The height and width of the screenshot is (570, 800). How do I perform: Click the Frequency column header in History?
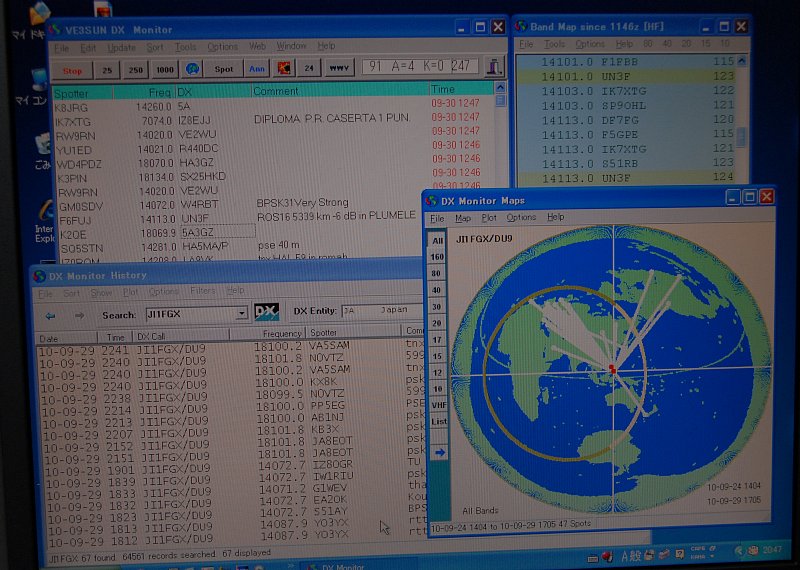(x=266, y=334)
